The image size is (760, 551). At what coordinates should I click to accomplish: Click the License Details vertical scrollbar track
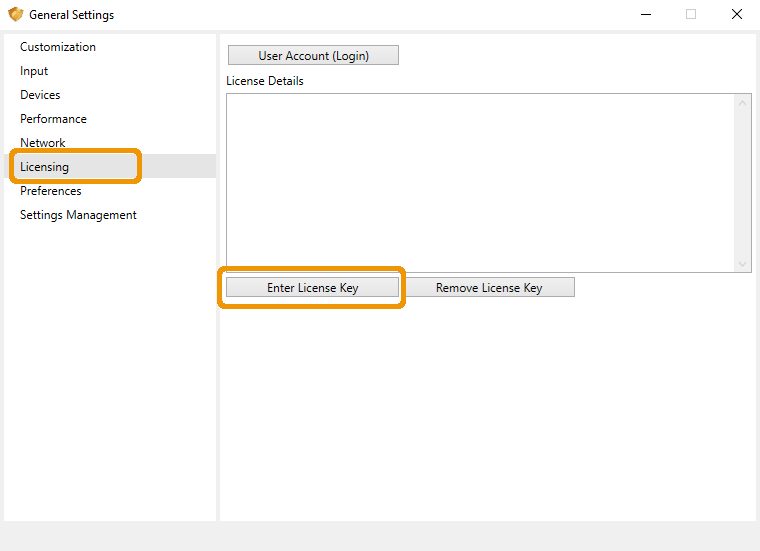[742, 183]
